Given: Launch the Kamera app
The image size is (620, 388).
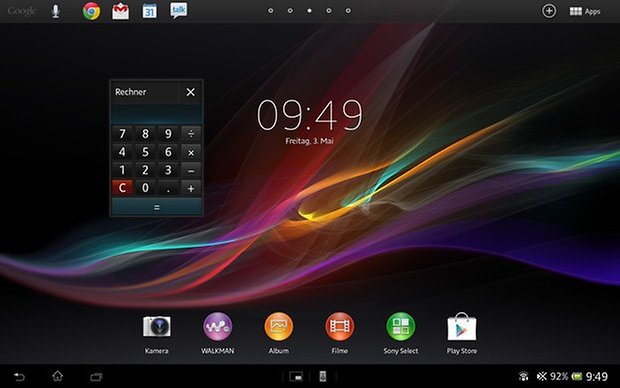Looking at the screenshot, I should tap(157, 334).
